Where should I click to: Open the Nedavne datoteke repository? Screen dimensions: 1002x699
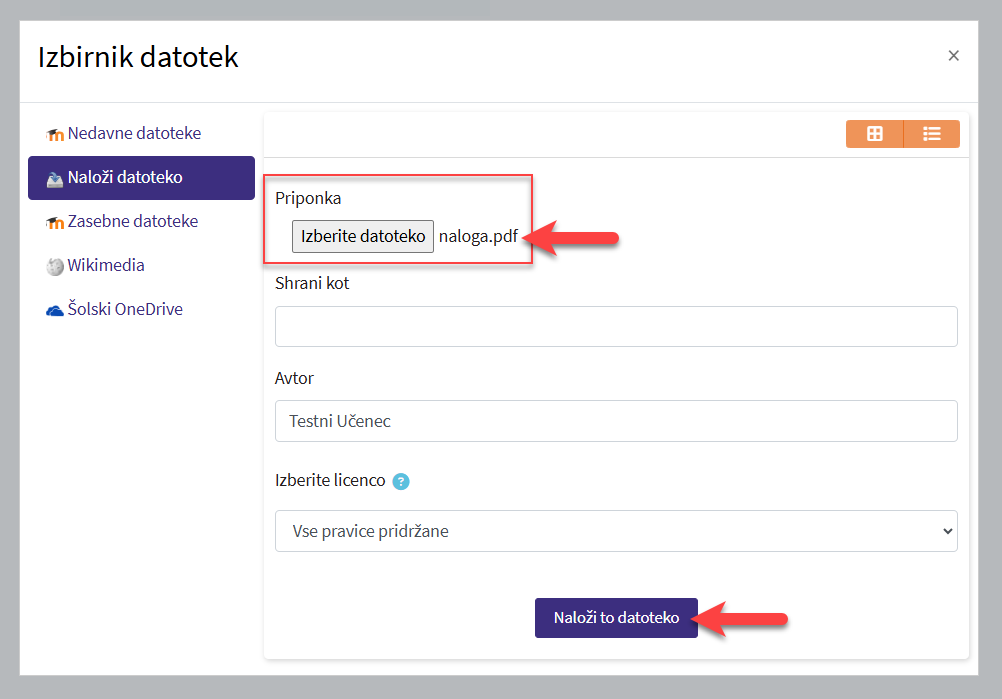[134, 133]
